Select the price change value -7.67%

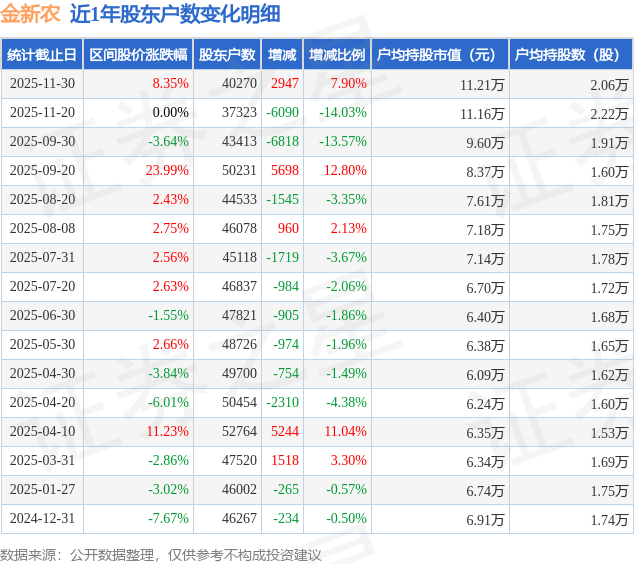(x=168, y=519)
